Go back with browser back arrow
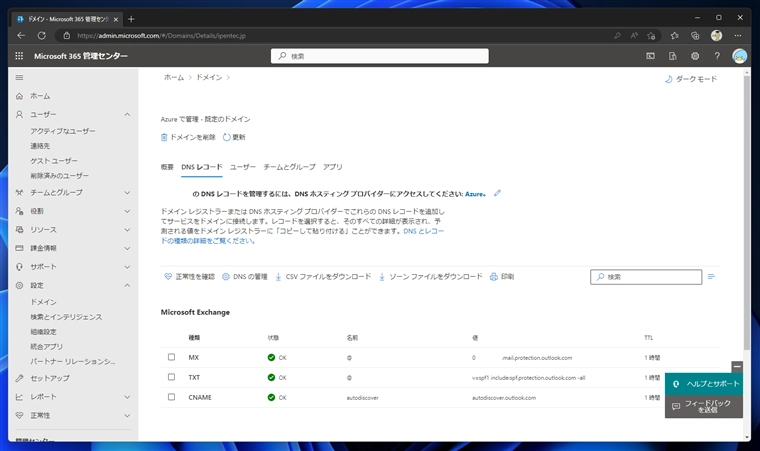The height and width of the screenshot is (451, 760). (x=21, y=35)
